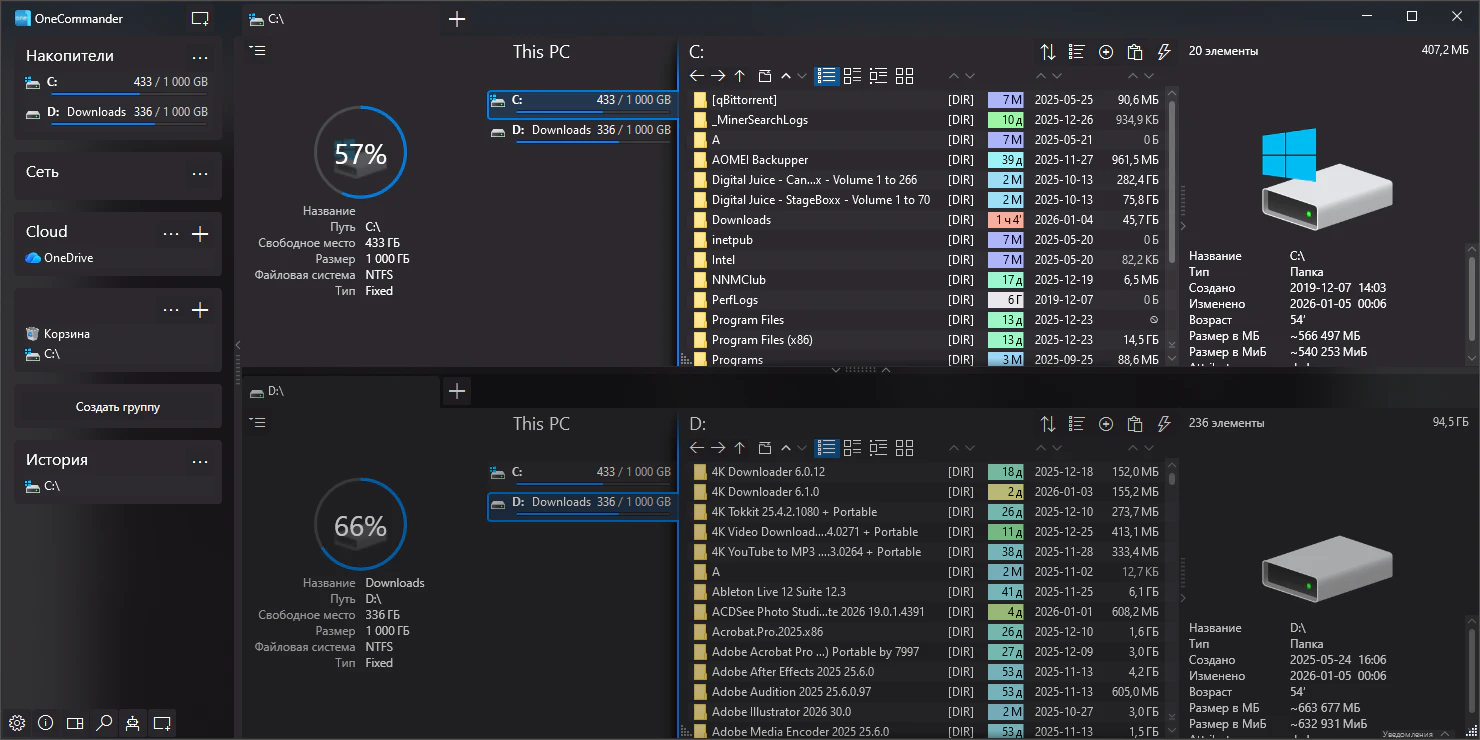Click bright up chevron in C: pane toolbar

786,76
